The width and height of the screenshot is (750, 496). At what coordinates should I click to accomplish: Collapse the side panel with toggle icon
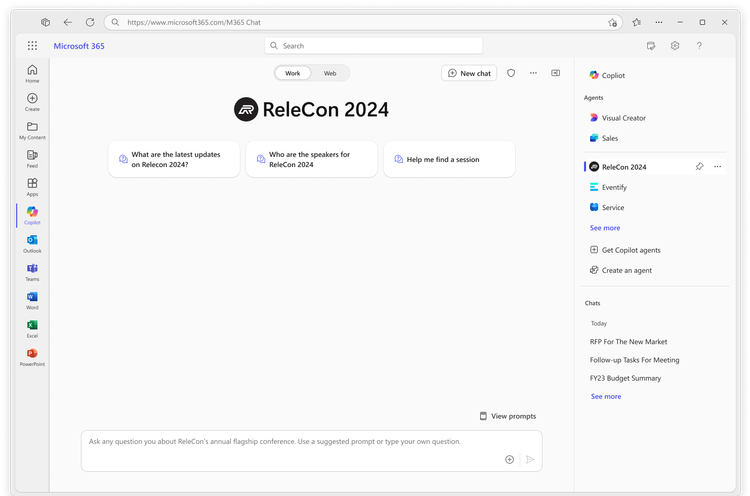click(555, 73)
